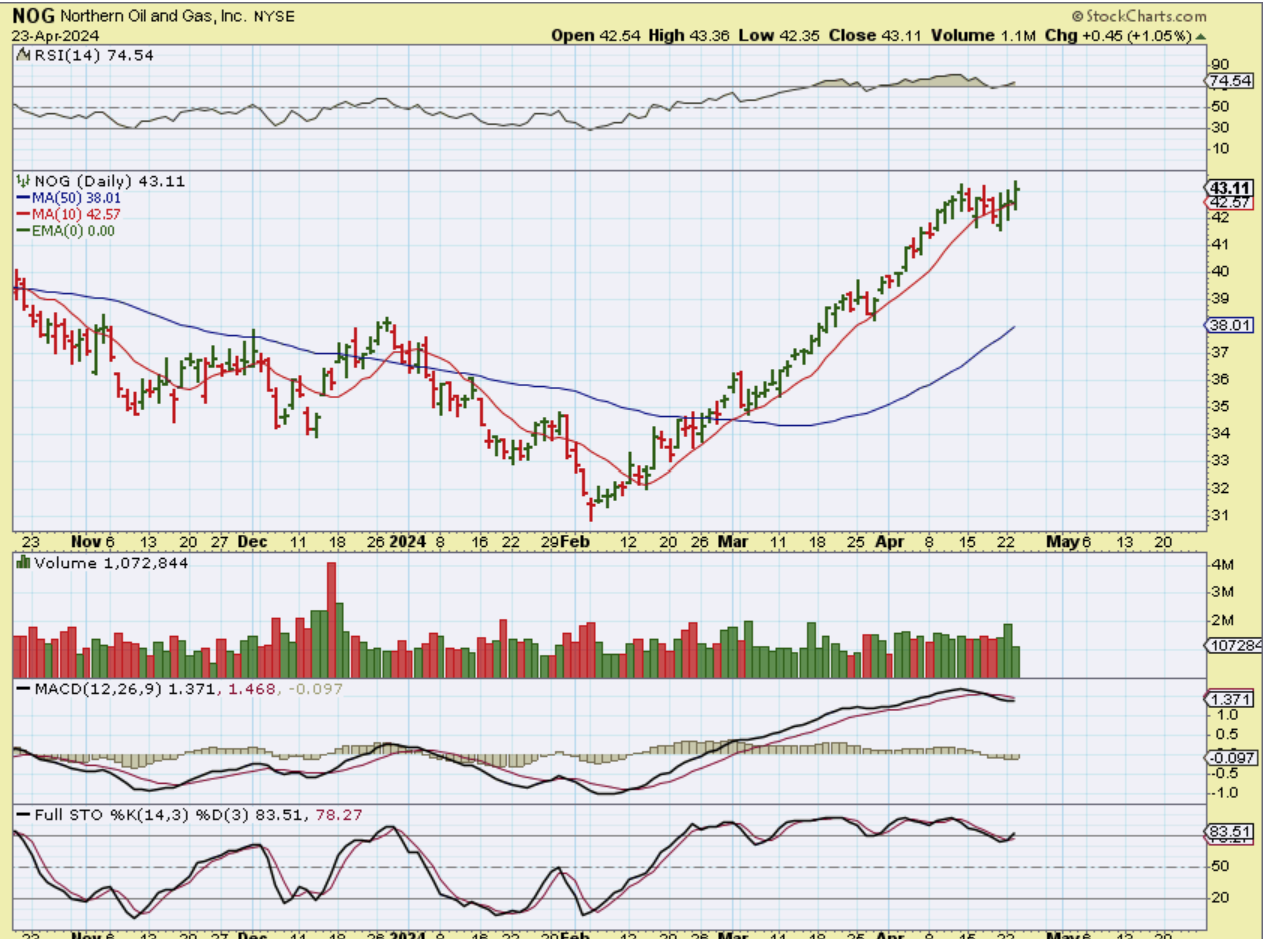The width and height of the screenshot is (1263, 939).
Task: Click the blue MA(50) legend line swatch
Action: coord(22,198)
